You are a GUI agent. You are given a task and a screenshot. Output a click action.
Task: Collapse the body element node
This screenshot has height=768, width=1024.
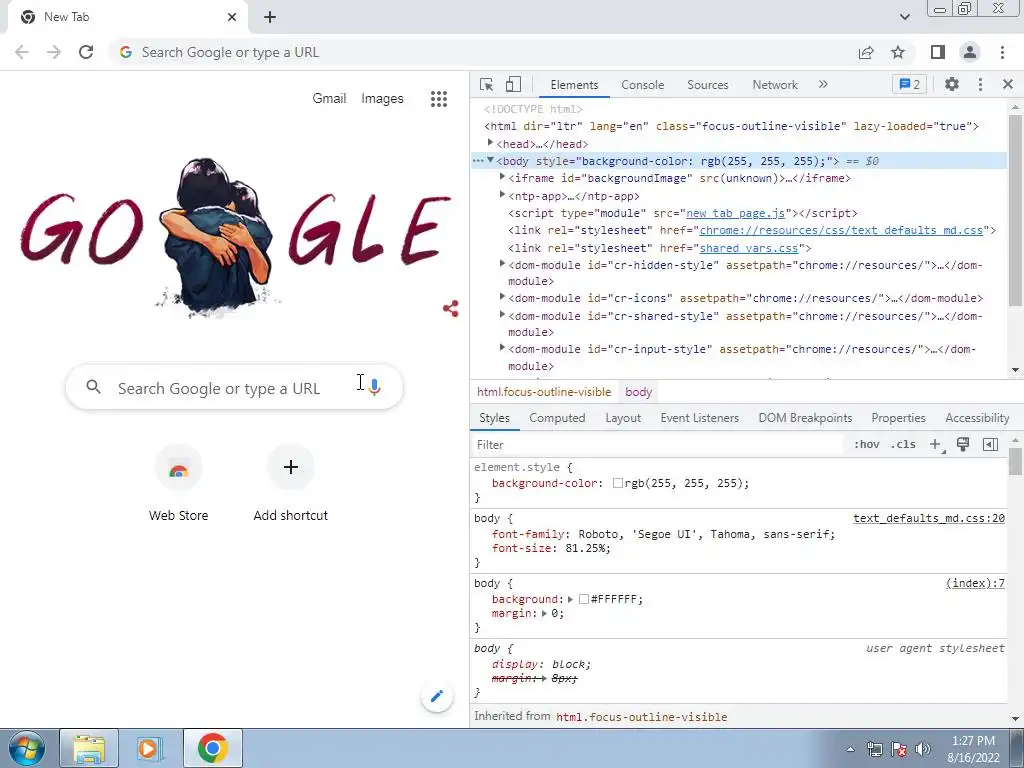490,160
